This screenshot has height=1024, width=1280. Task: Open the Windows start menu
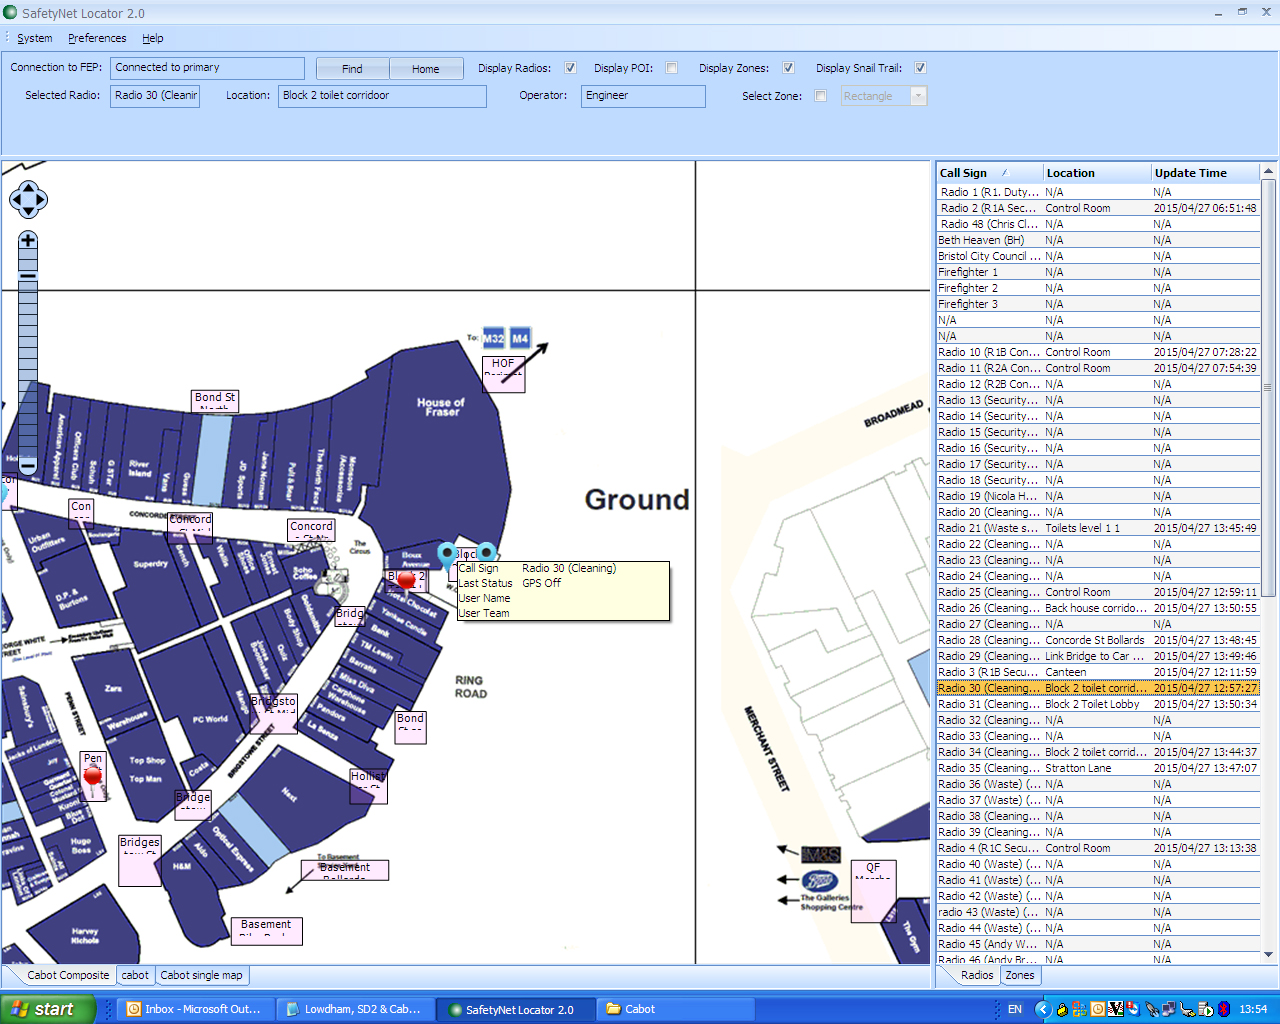click(x=47, y=1009)
